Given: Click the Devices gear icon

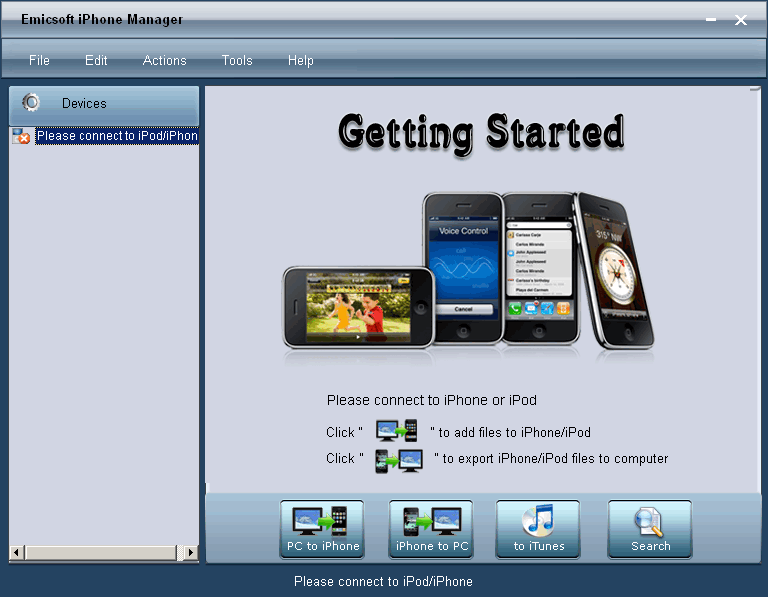Looking at the screenshot, I should [x=31, y=102].
